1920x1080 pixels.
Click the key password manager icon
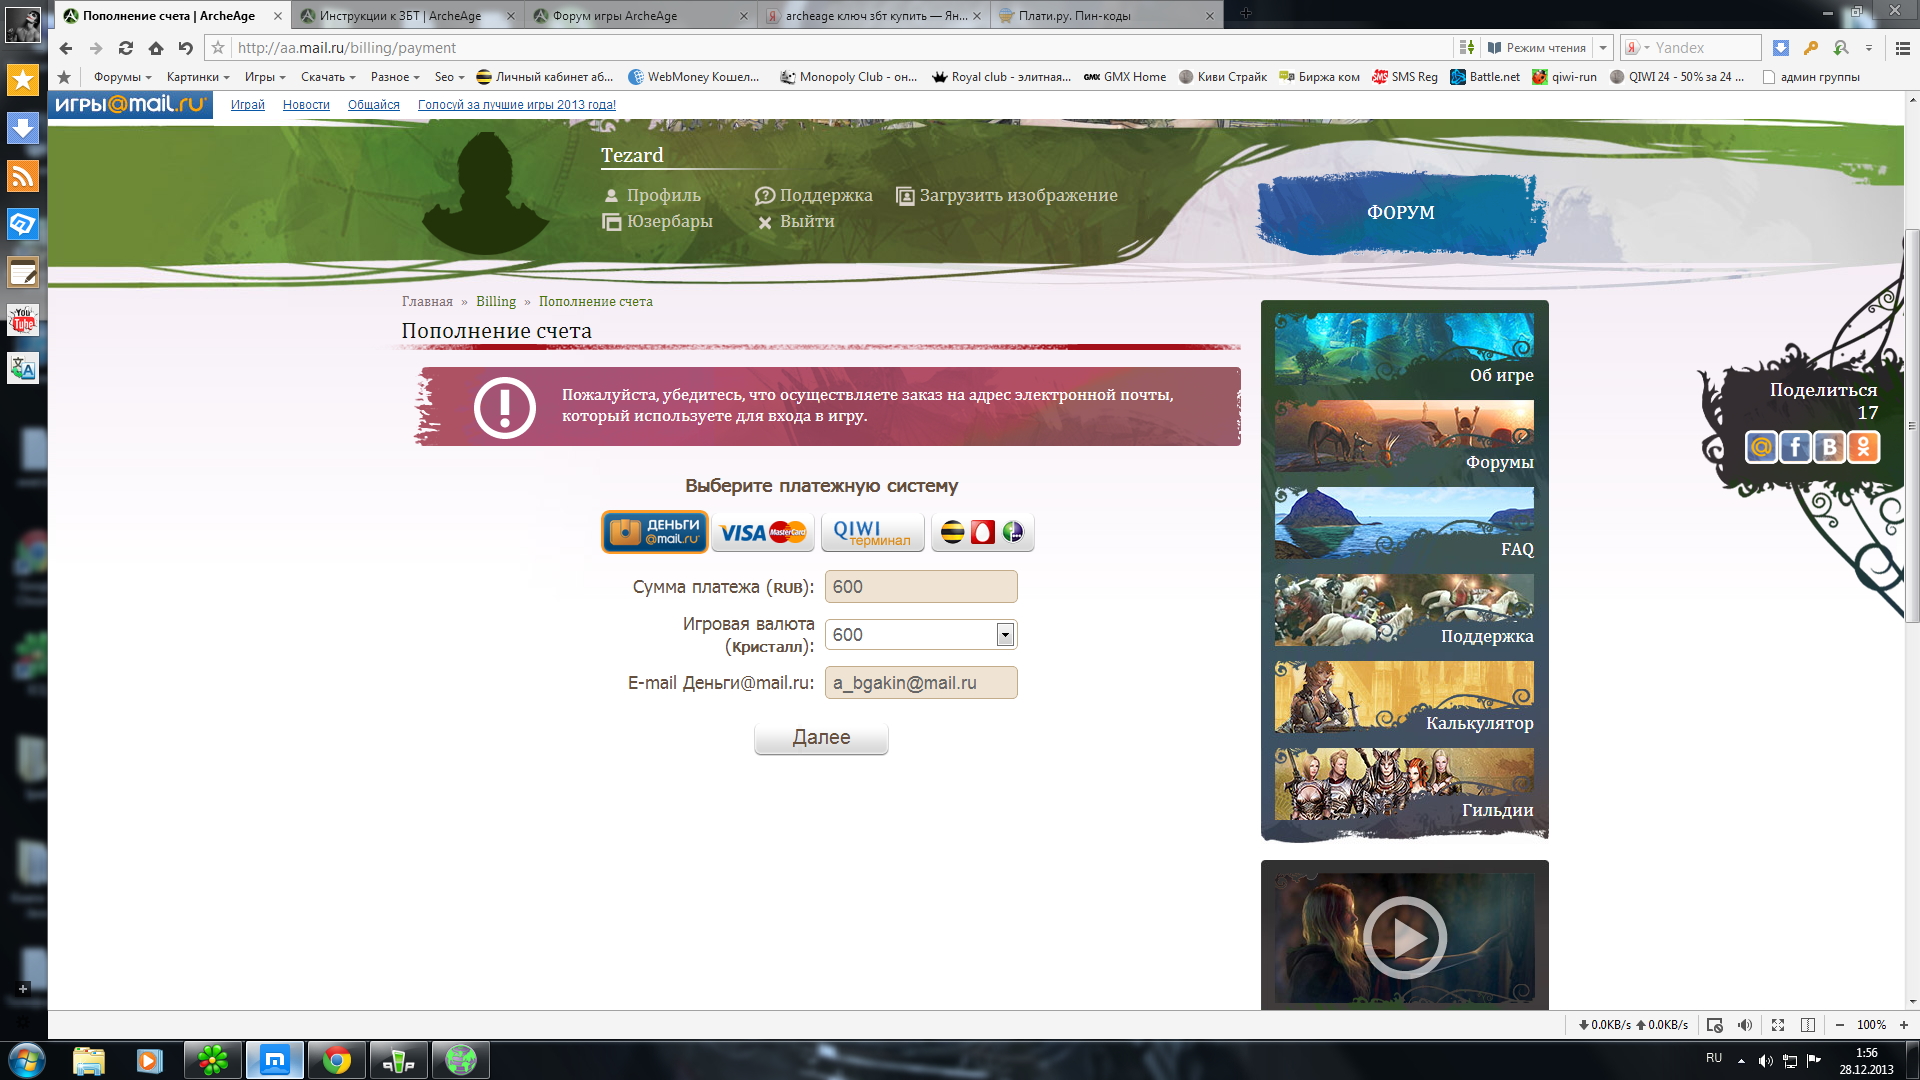coord(1810,48)
